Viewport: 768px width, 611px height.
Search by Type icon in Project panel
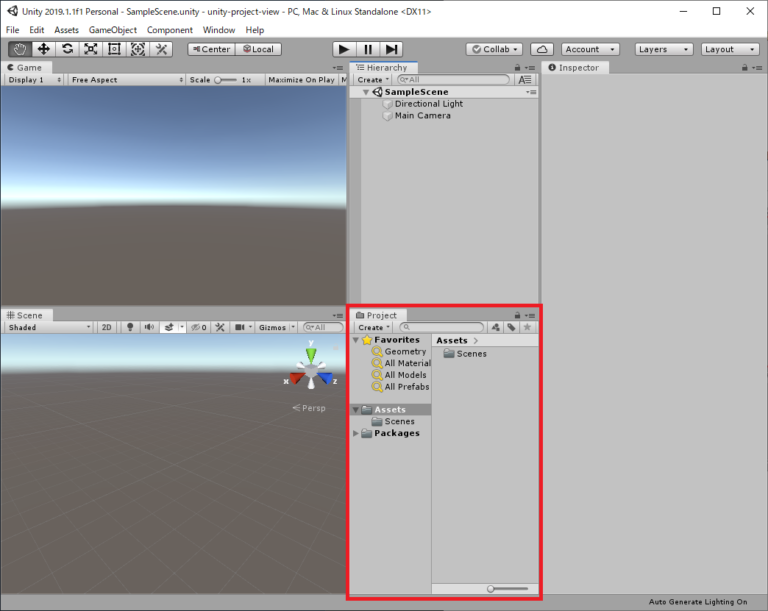[496, 327]
